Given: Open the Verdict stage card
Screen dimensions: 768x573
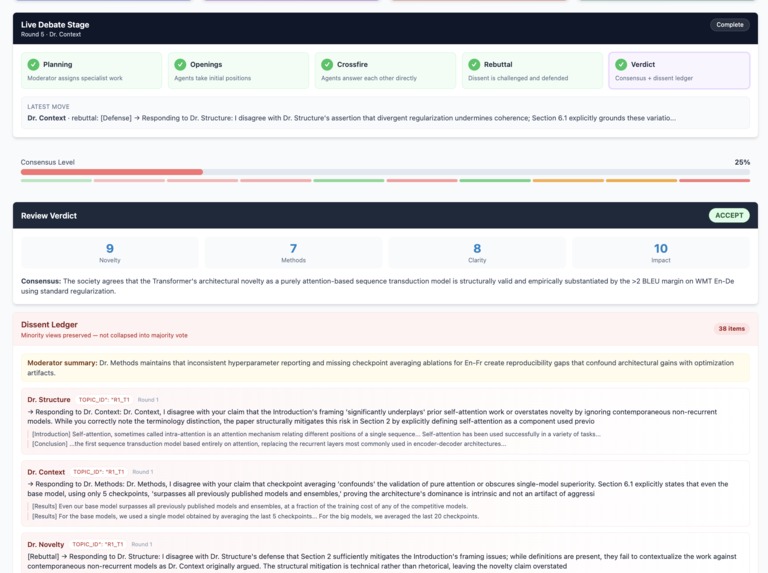Looking at the screenshot, I should (679, 71).
